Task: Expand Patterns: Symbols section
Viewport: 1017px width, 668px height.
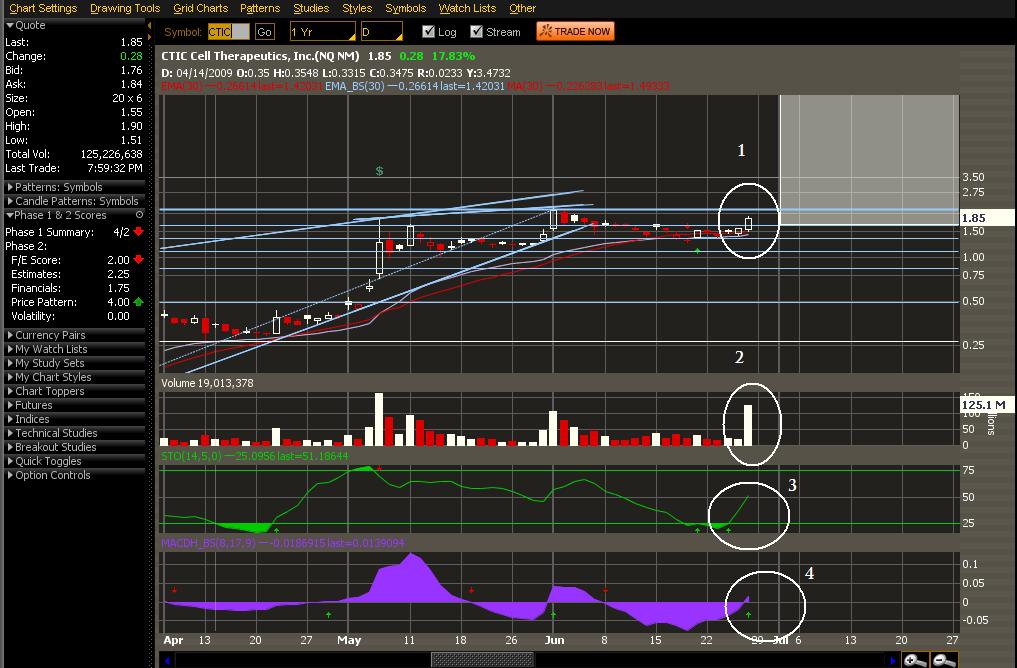Action: click(75, 187)
